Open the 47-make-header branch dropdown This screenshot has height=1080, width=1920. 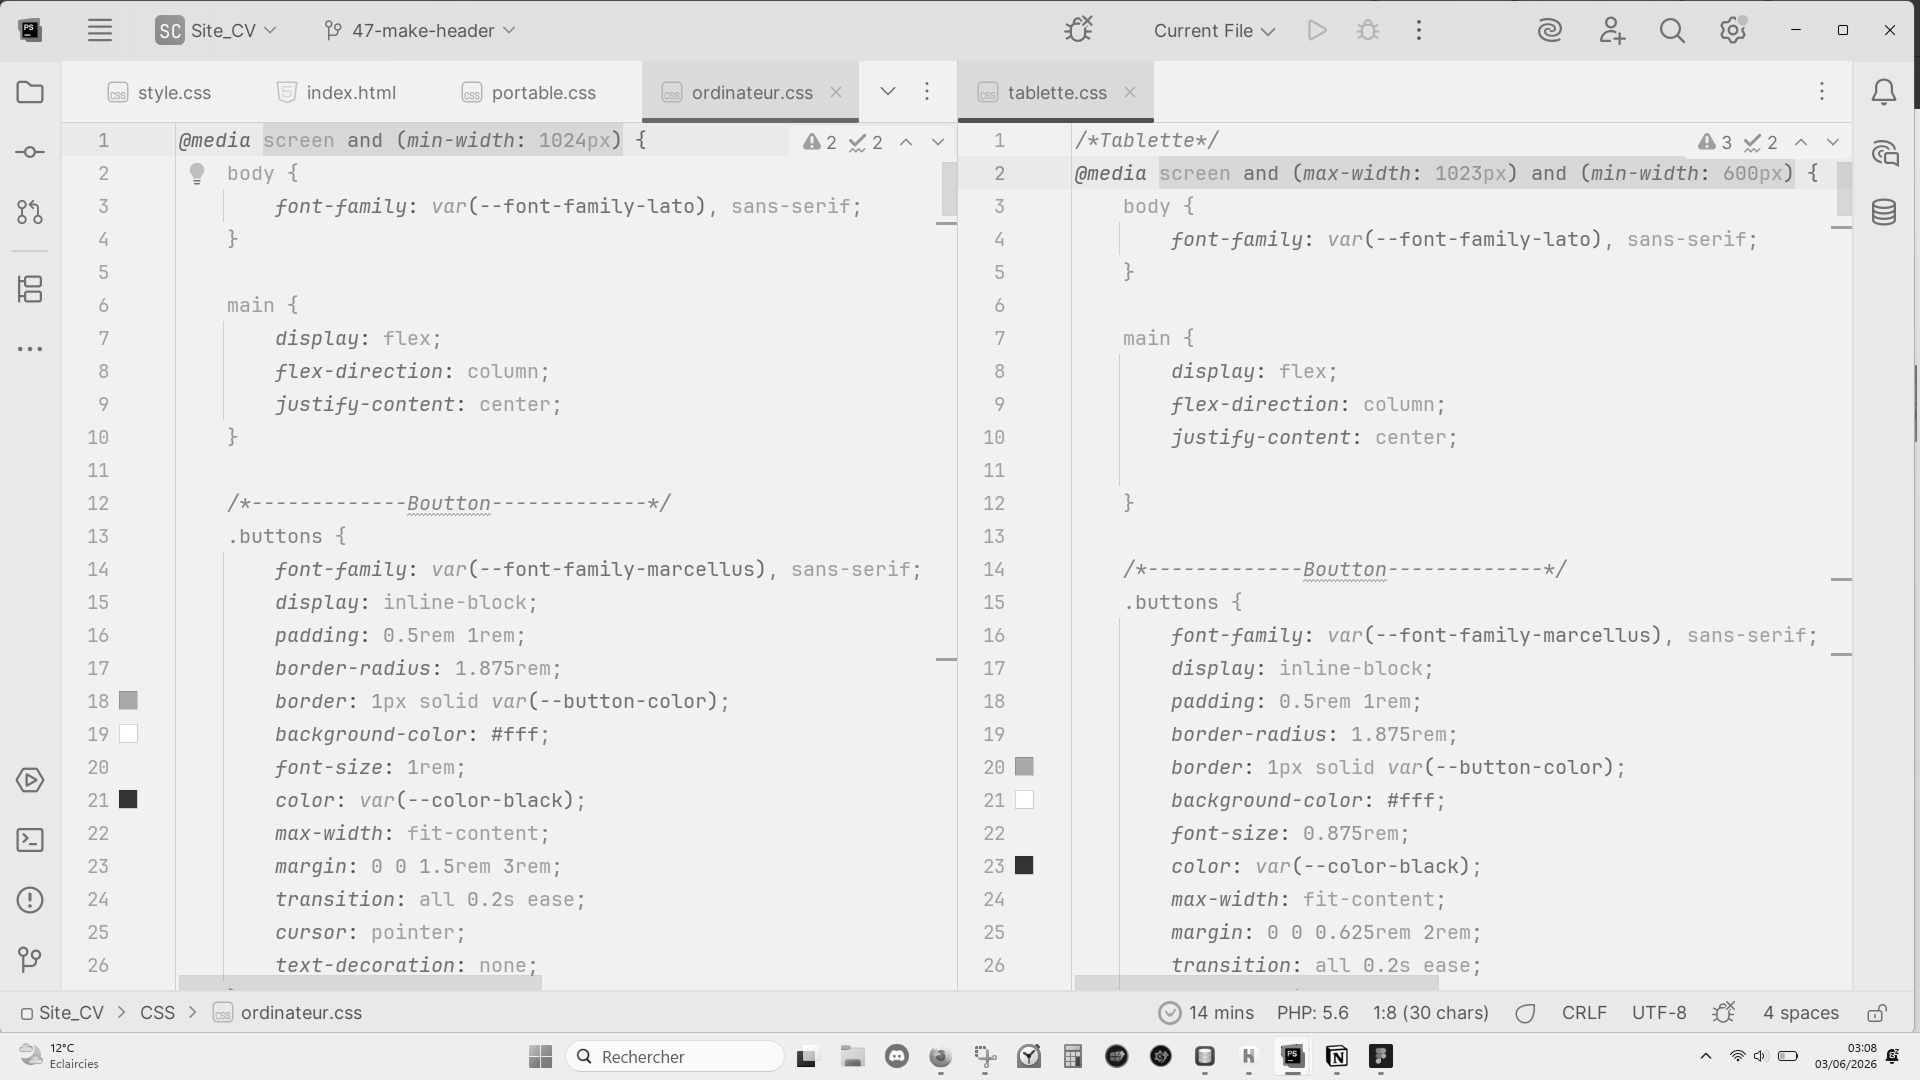coord(420,30)
